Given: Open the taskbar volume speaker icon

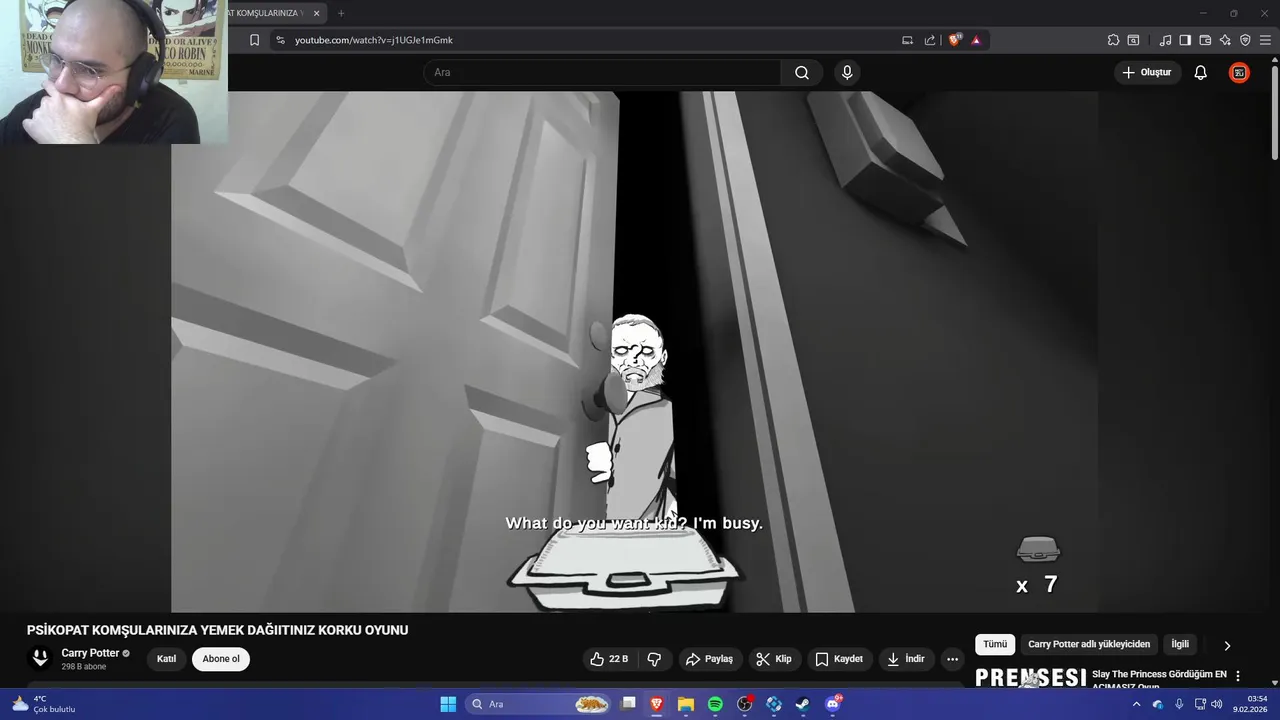Looking at the screenshot, I should (x=1217, y=704).
